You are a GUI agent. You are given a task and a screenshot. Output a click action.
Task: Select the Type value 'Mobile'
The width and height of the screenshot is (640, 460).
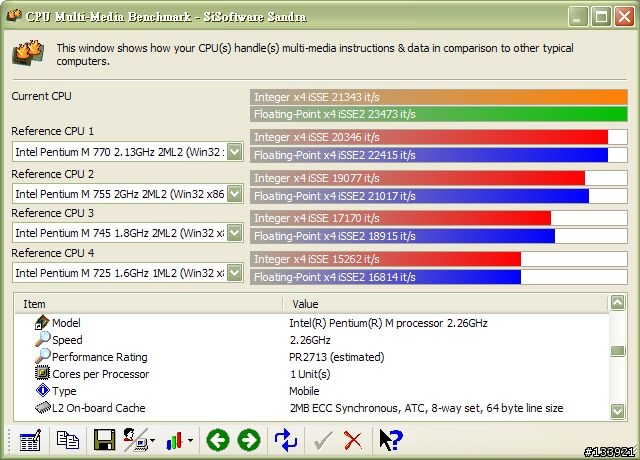304,391
